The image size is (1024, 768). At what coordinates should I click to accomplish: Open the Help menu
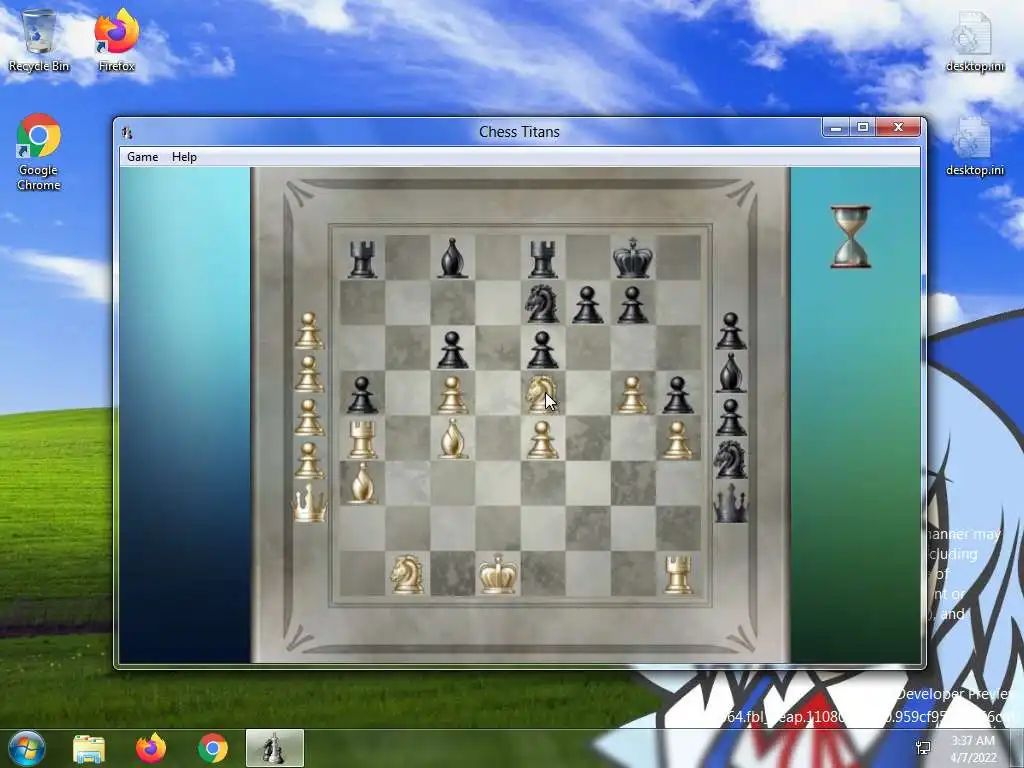point(184,157)
